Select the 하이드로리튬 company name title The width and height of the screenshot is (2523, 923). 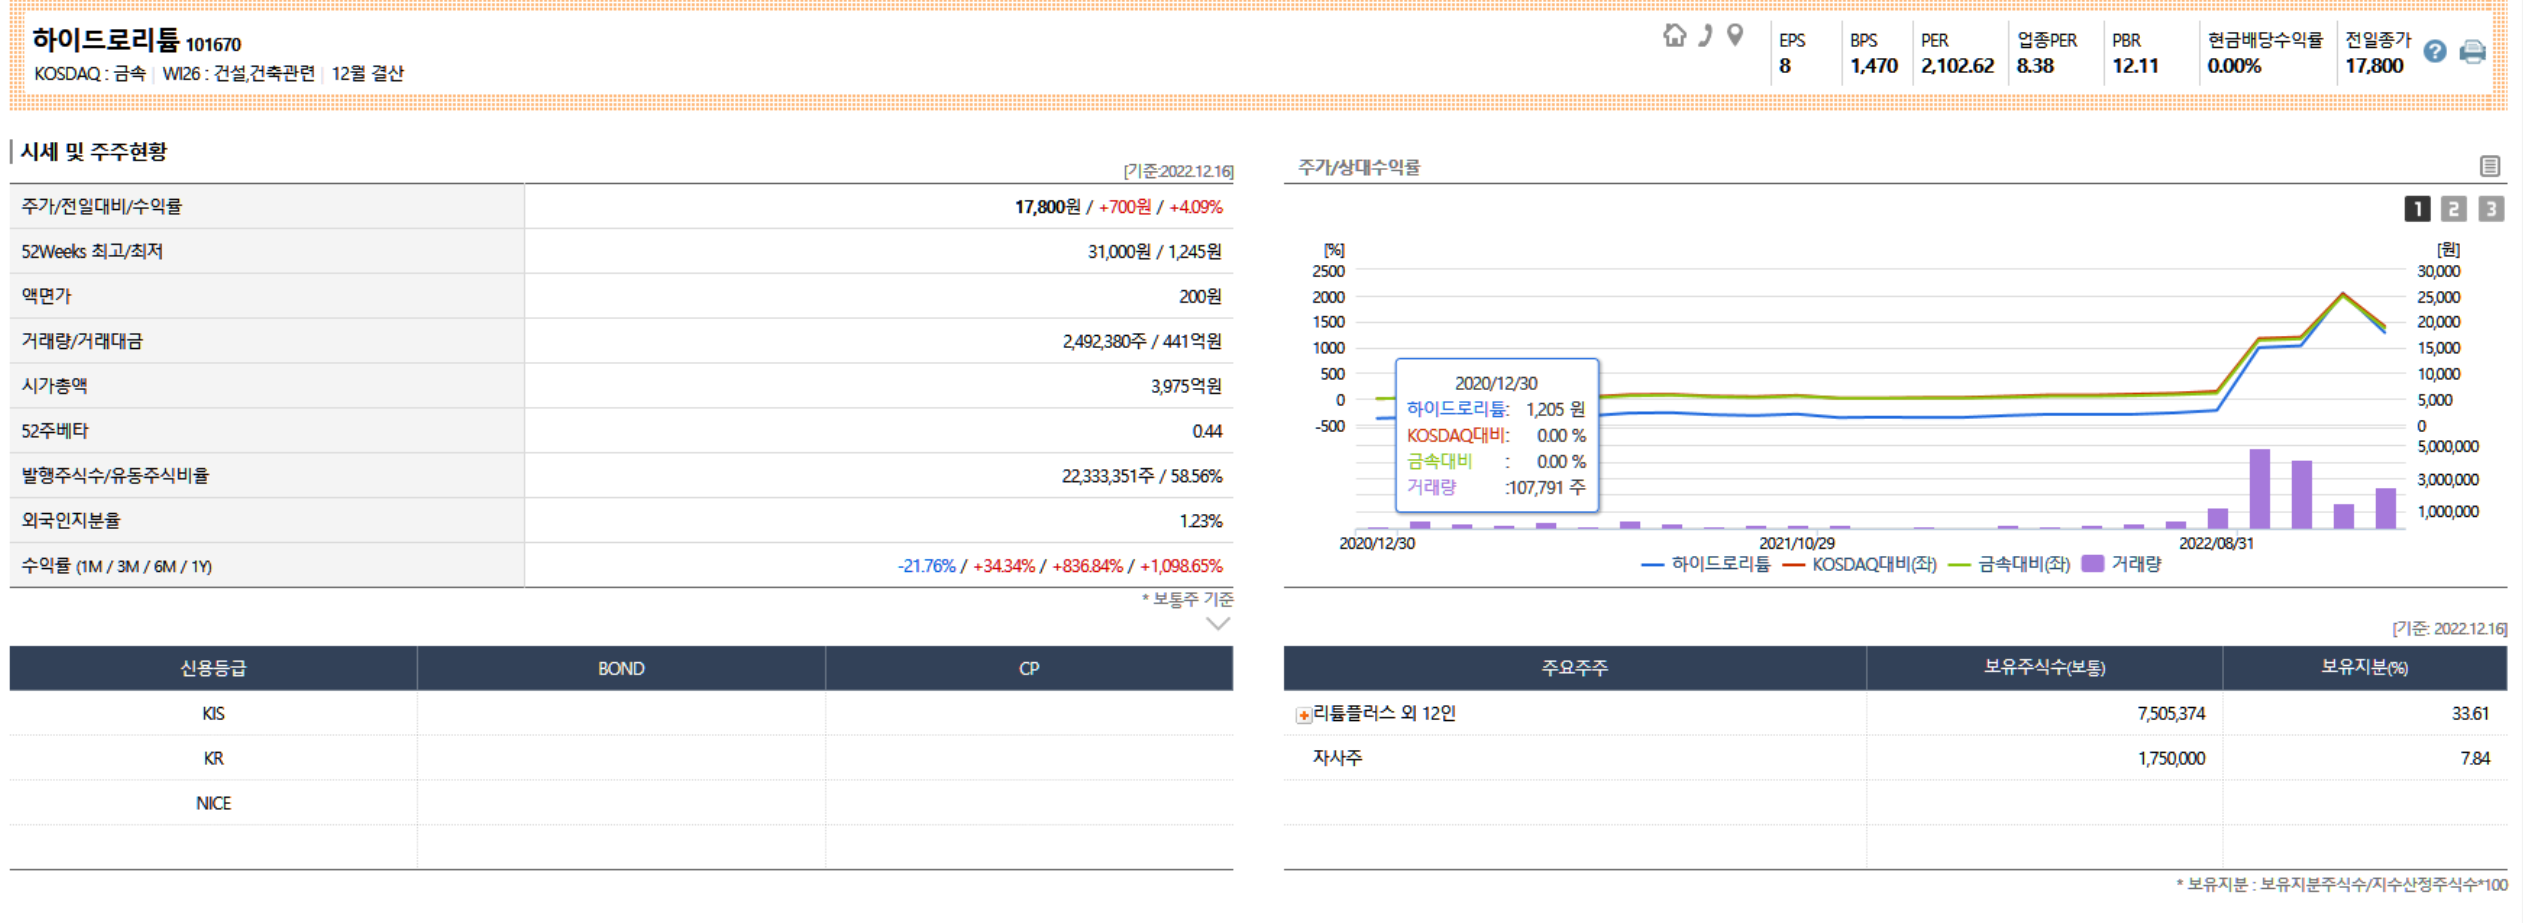point(106,40)
